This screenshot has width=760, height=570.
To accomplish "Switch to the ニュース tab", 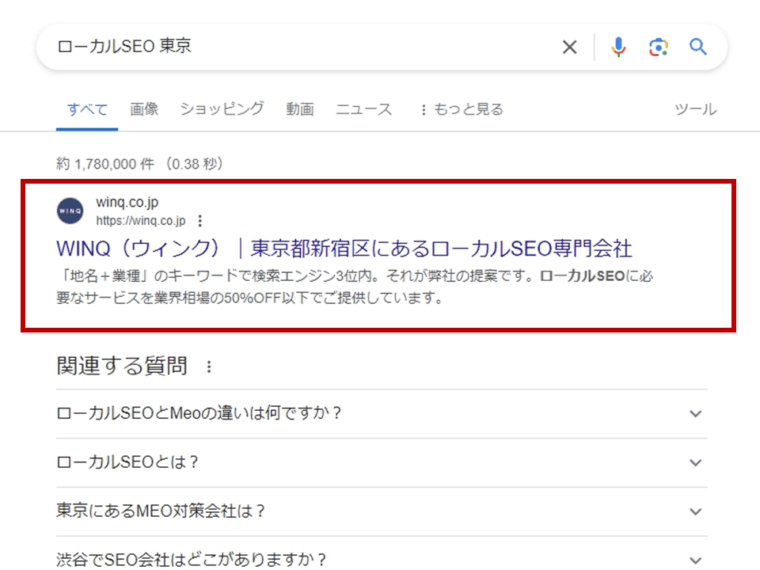I will tap(364, 109).
